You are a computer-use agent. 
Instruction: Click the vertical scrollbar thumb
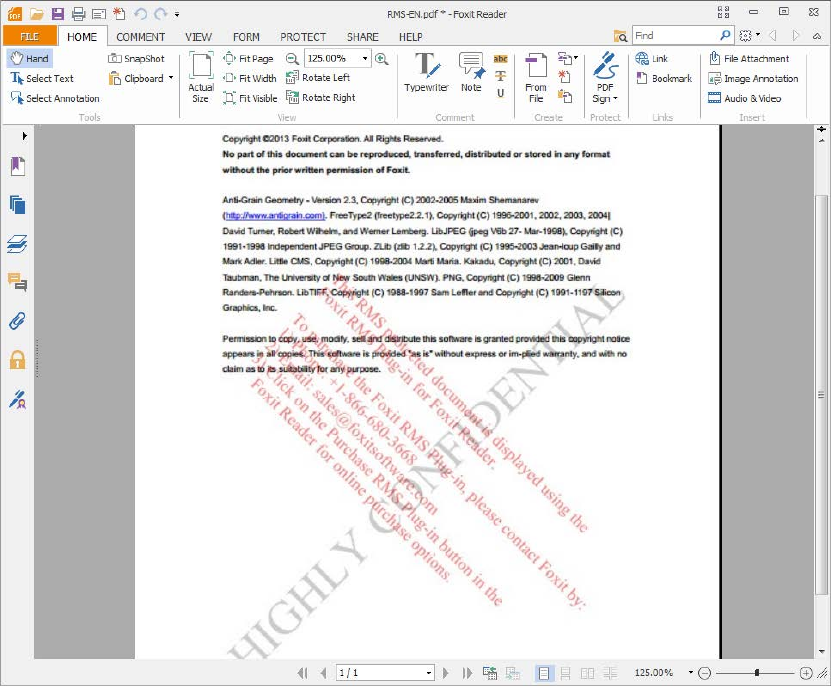click(x=821, y=395)
